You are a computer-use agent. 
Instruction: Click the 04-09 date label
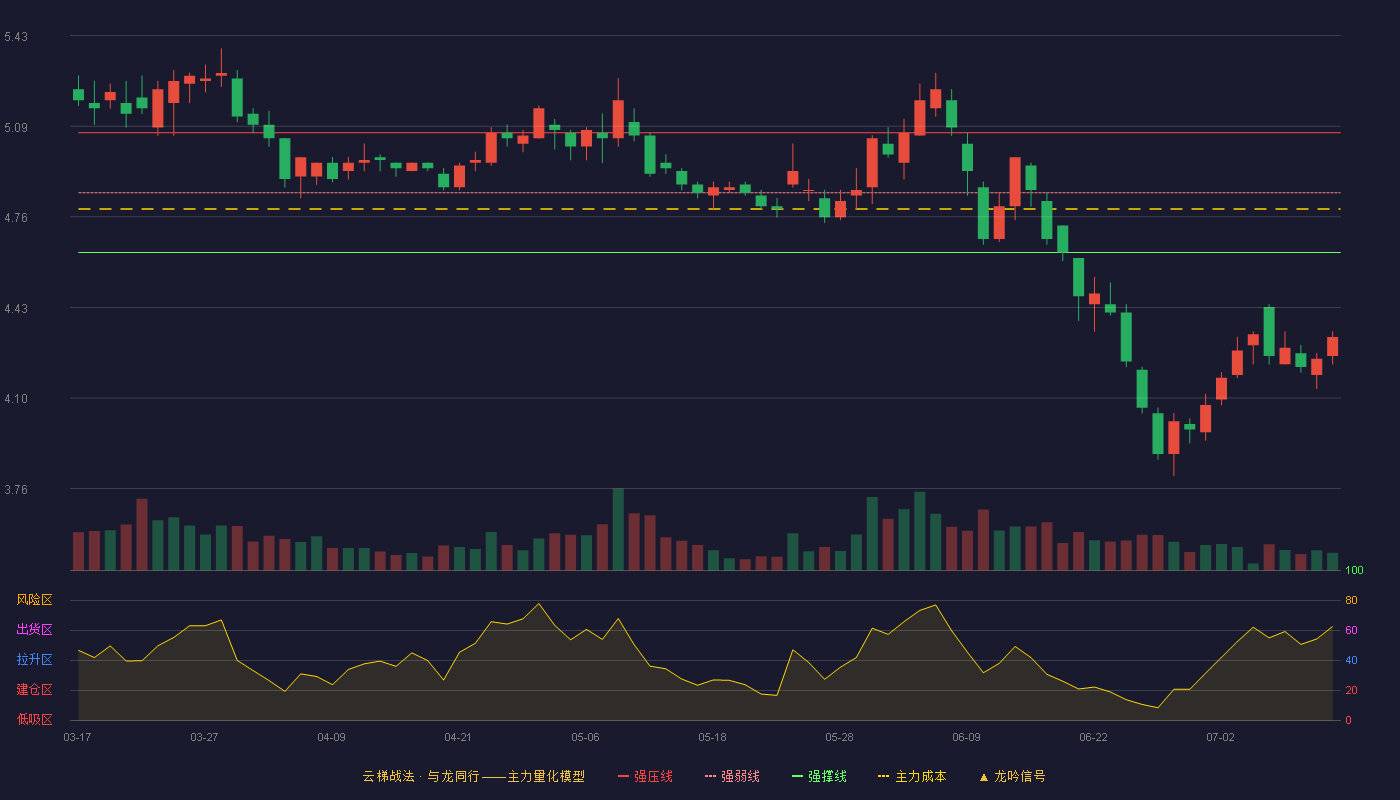click(x=331, y=737)
